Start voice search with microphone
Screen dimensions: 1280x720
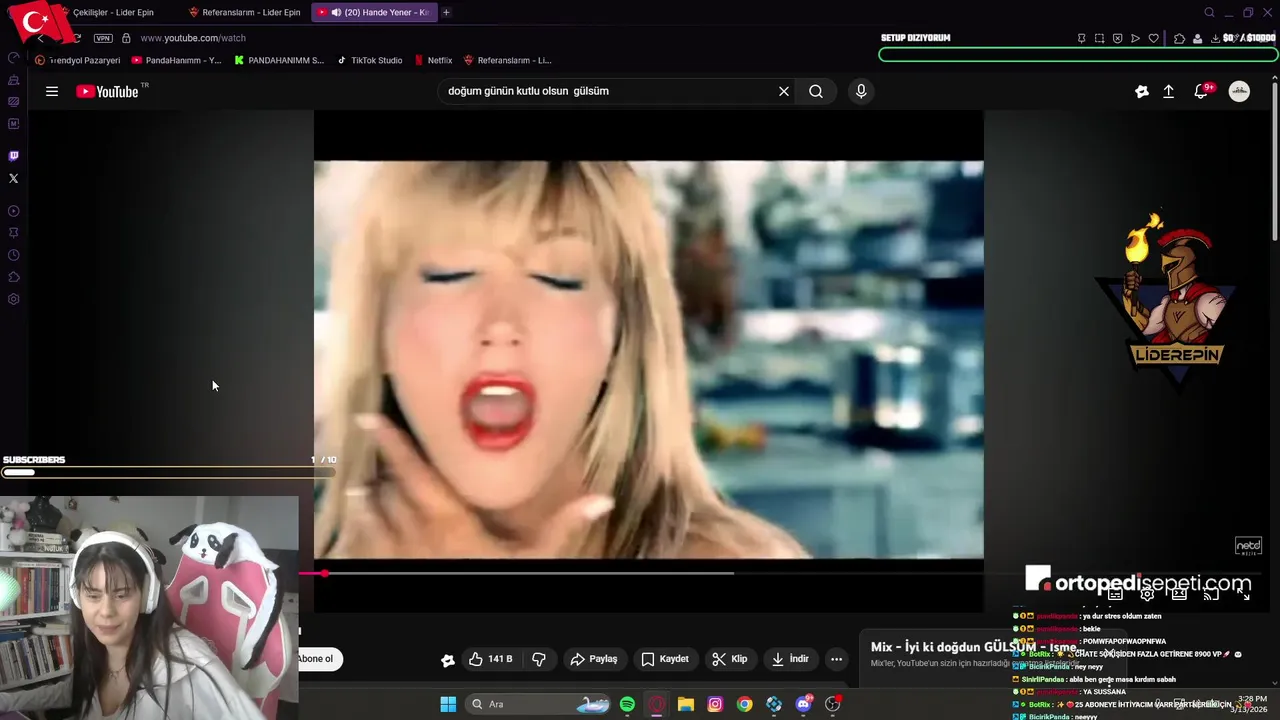(x=861, y=91)
